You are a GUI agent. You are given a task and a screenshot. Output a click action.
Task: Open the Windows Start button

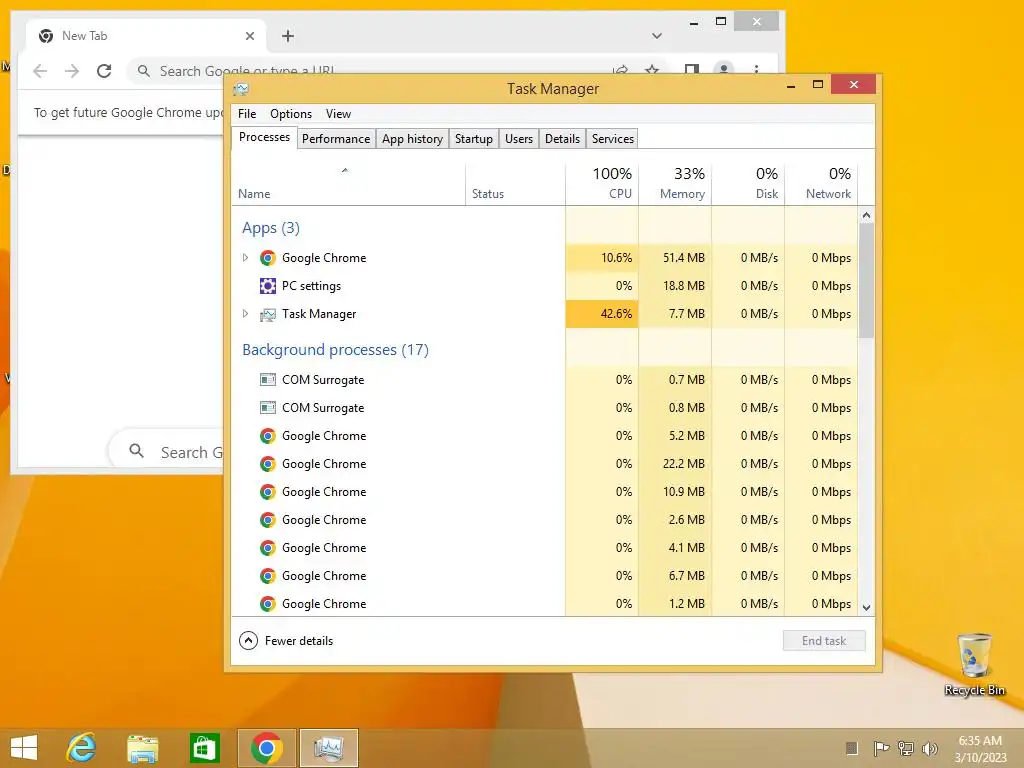pos(24,748)
